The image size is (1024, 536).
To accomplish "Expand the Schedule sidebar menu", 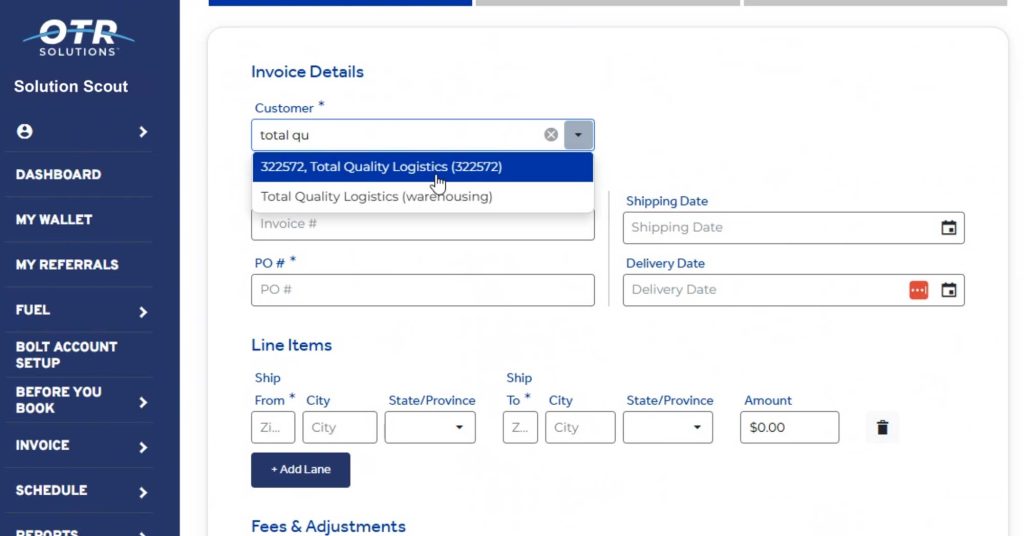I will [x=143, y=492].
